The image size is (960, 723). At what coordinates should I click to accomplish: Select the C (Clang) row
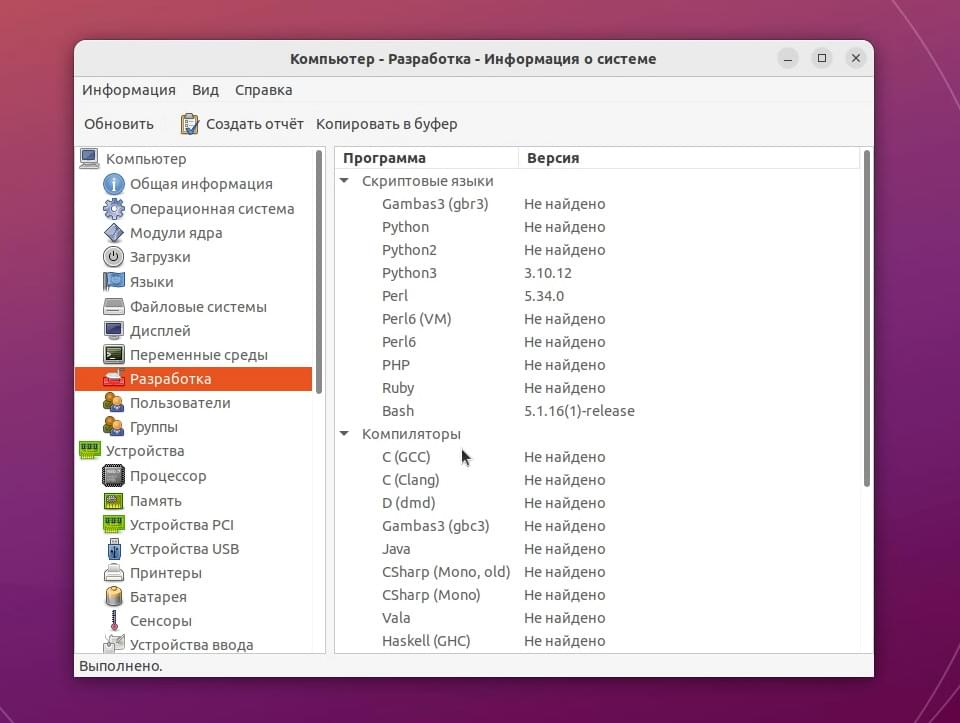[598, 480]
